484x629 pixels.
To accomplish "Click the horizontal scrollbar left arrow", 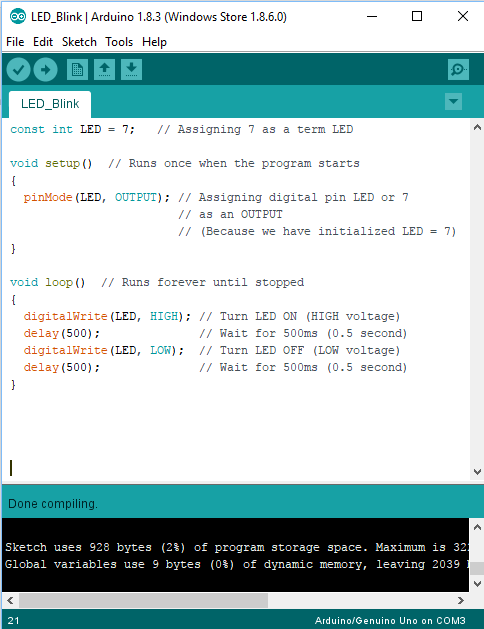I will pos(10,601).
